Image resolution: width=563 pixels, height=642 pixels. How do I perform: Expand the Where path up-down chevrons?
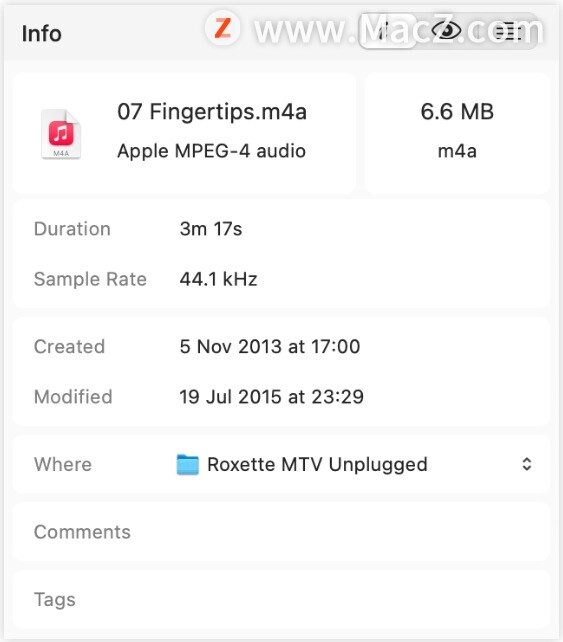(527, 464)
